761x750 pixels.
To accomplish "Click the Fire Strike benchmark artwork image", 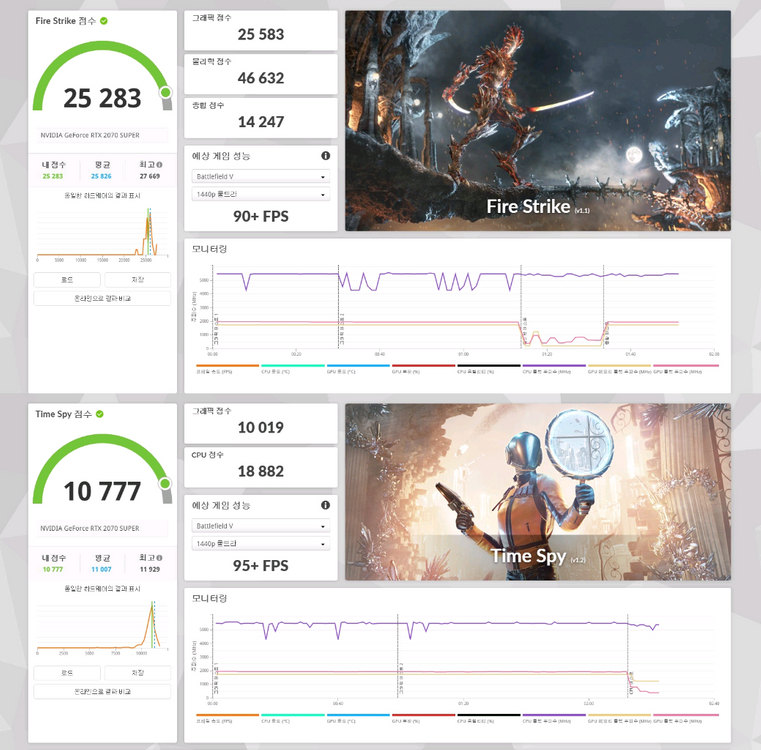I will point(538,120).
